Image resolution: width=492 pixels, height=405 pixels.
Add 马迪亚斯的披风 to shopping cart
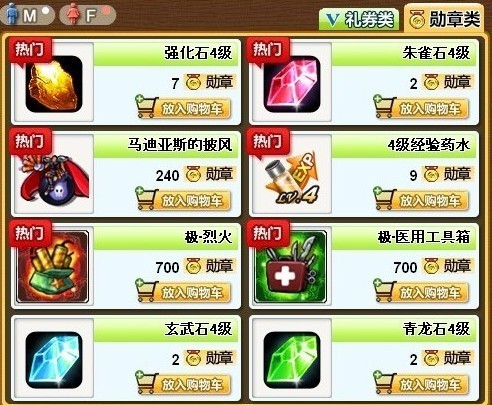click(x=183, y=199)
